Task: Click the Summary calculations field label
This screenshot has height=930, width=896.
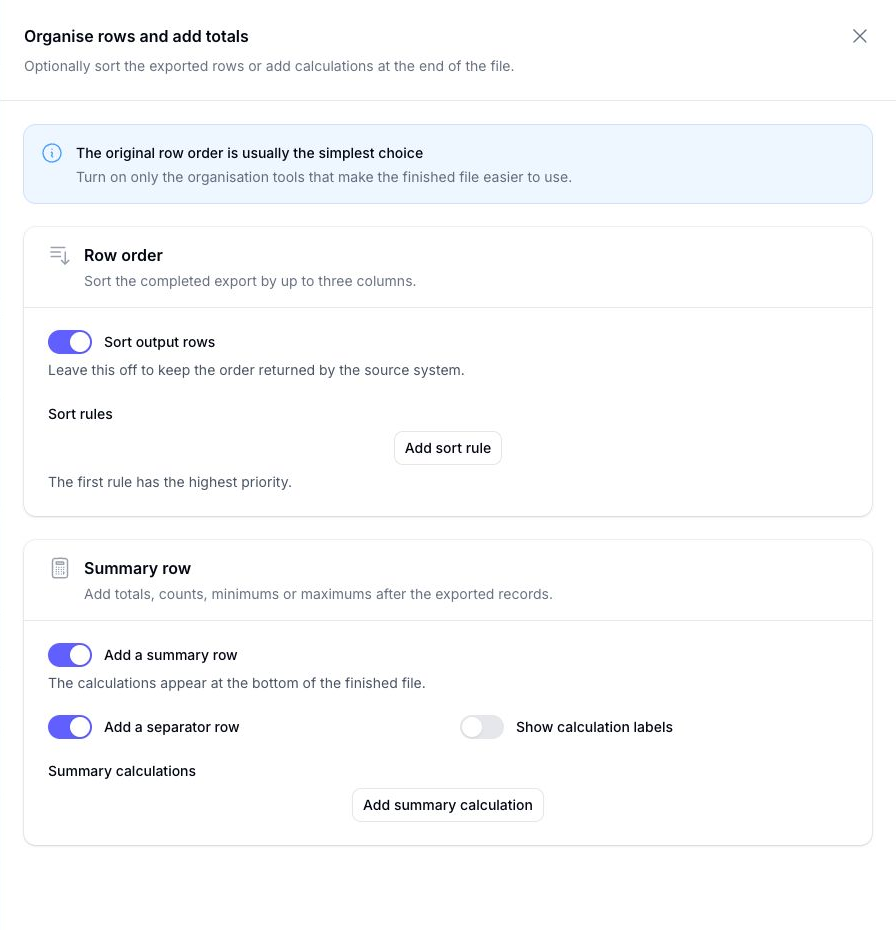Action: tap(122, 771)
